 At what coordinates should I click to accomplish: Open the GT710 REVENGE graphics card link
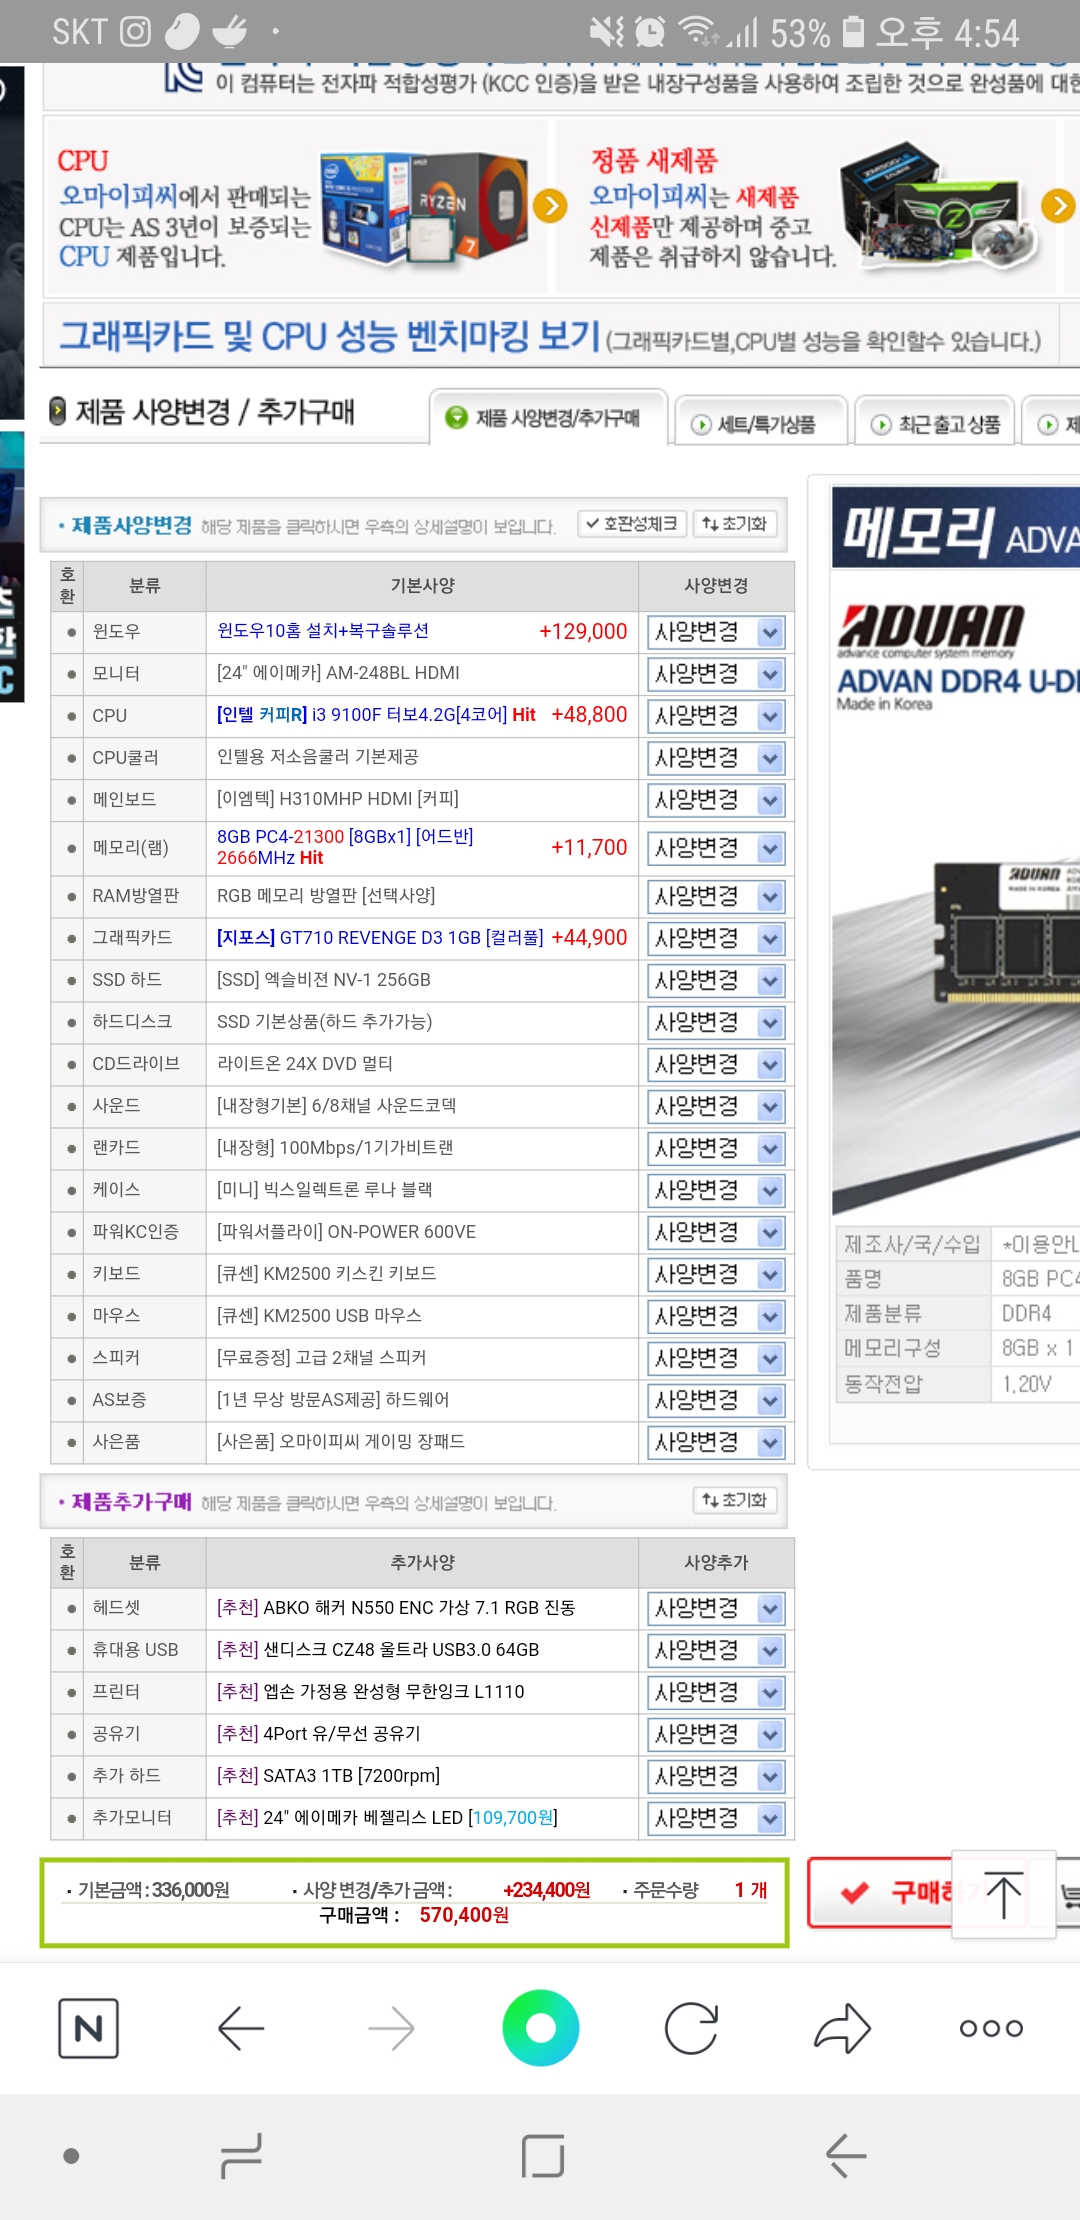pyautogui.click(x=380, y=938)
